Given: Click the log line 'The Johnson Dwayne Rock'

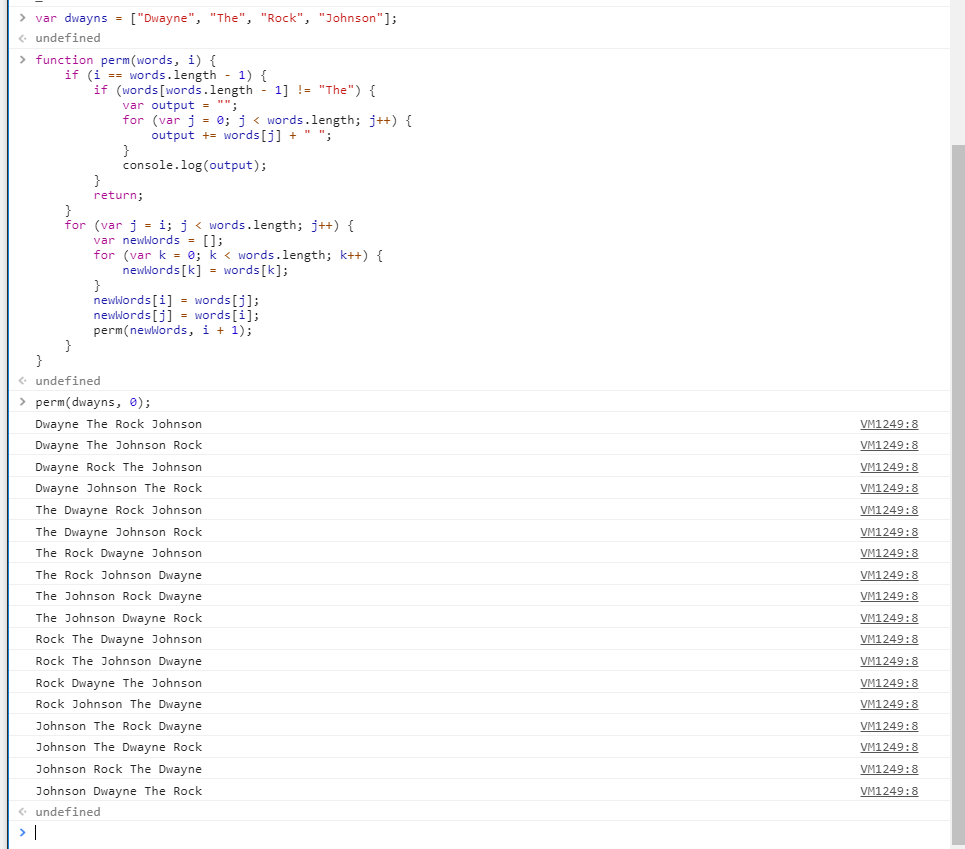Looking at the screenshot, I should [x=119, y=618].
